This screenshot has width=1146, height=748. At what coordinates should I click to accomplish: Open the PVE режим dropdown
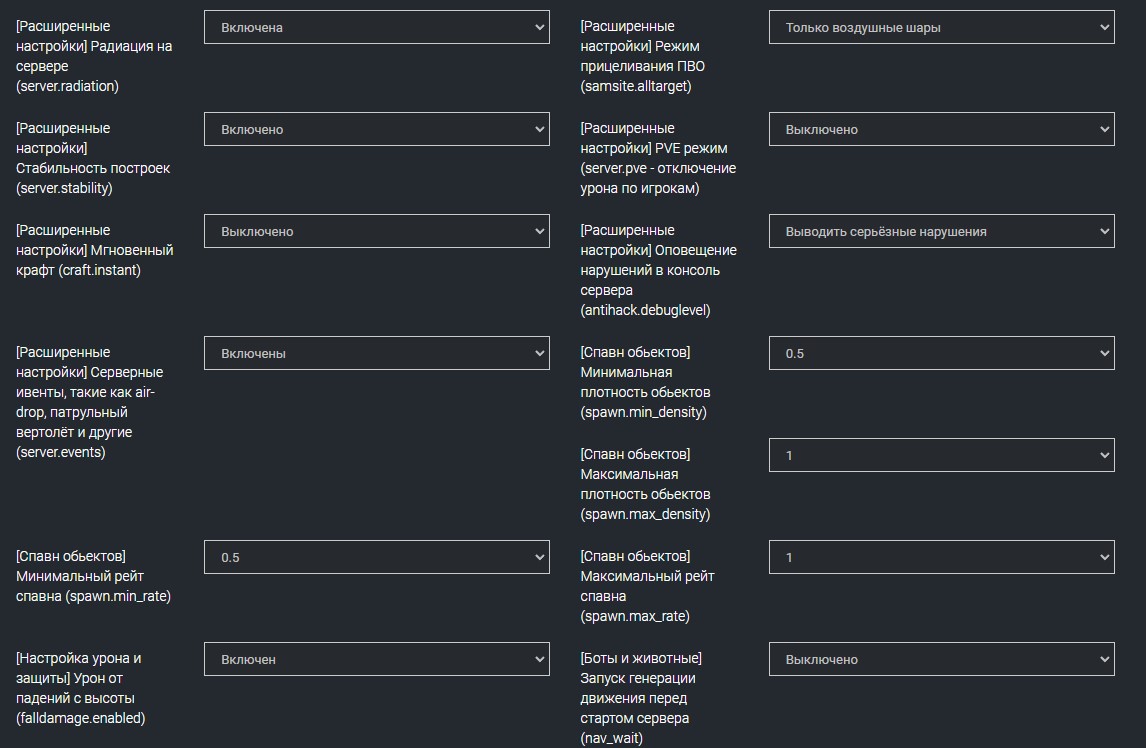pyautogui.click(x=941, y=128)
